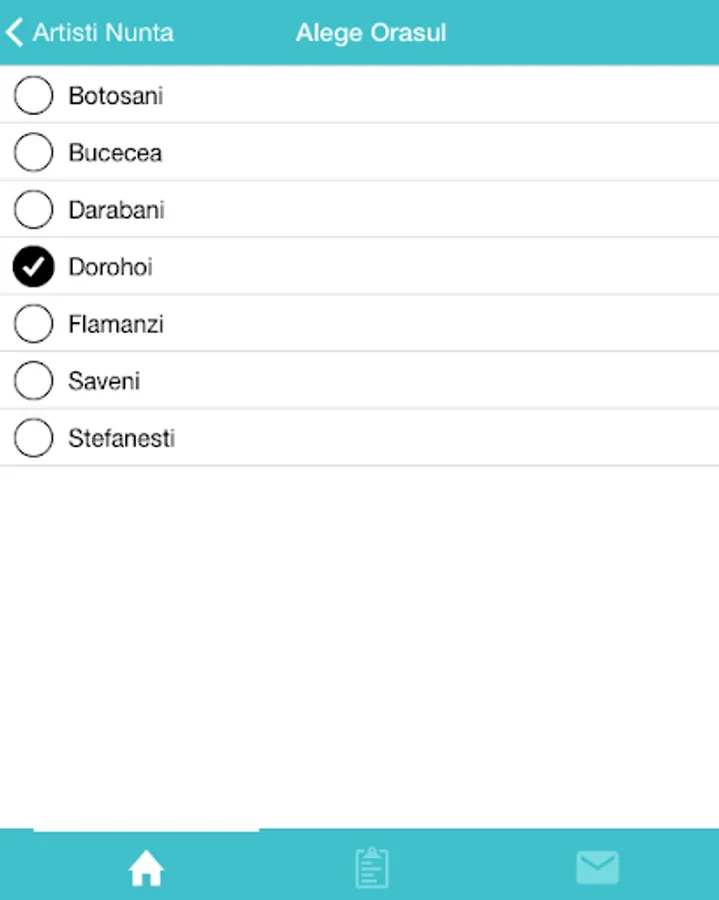Click the Darabani city name text

[116, 210]
